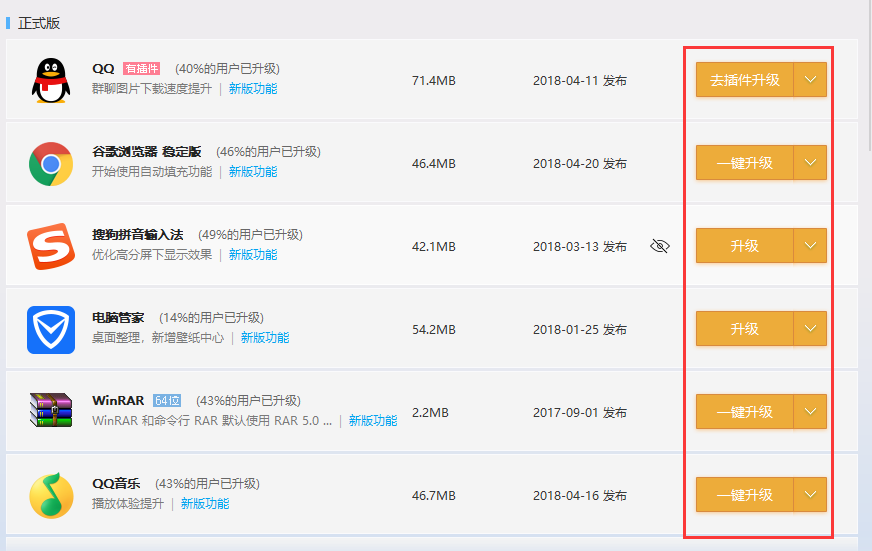
Task: Click the QQ software name
Action: coord(103,68)
